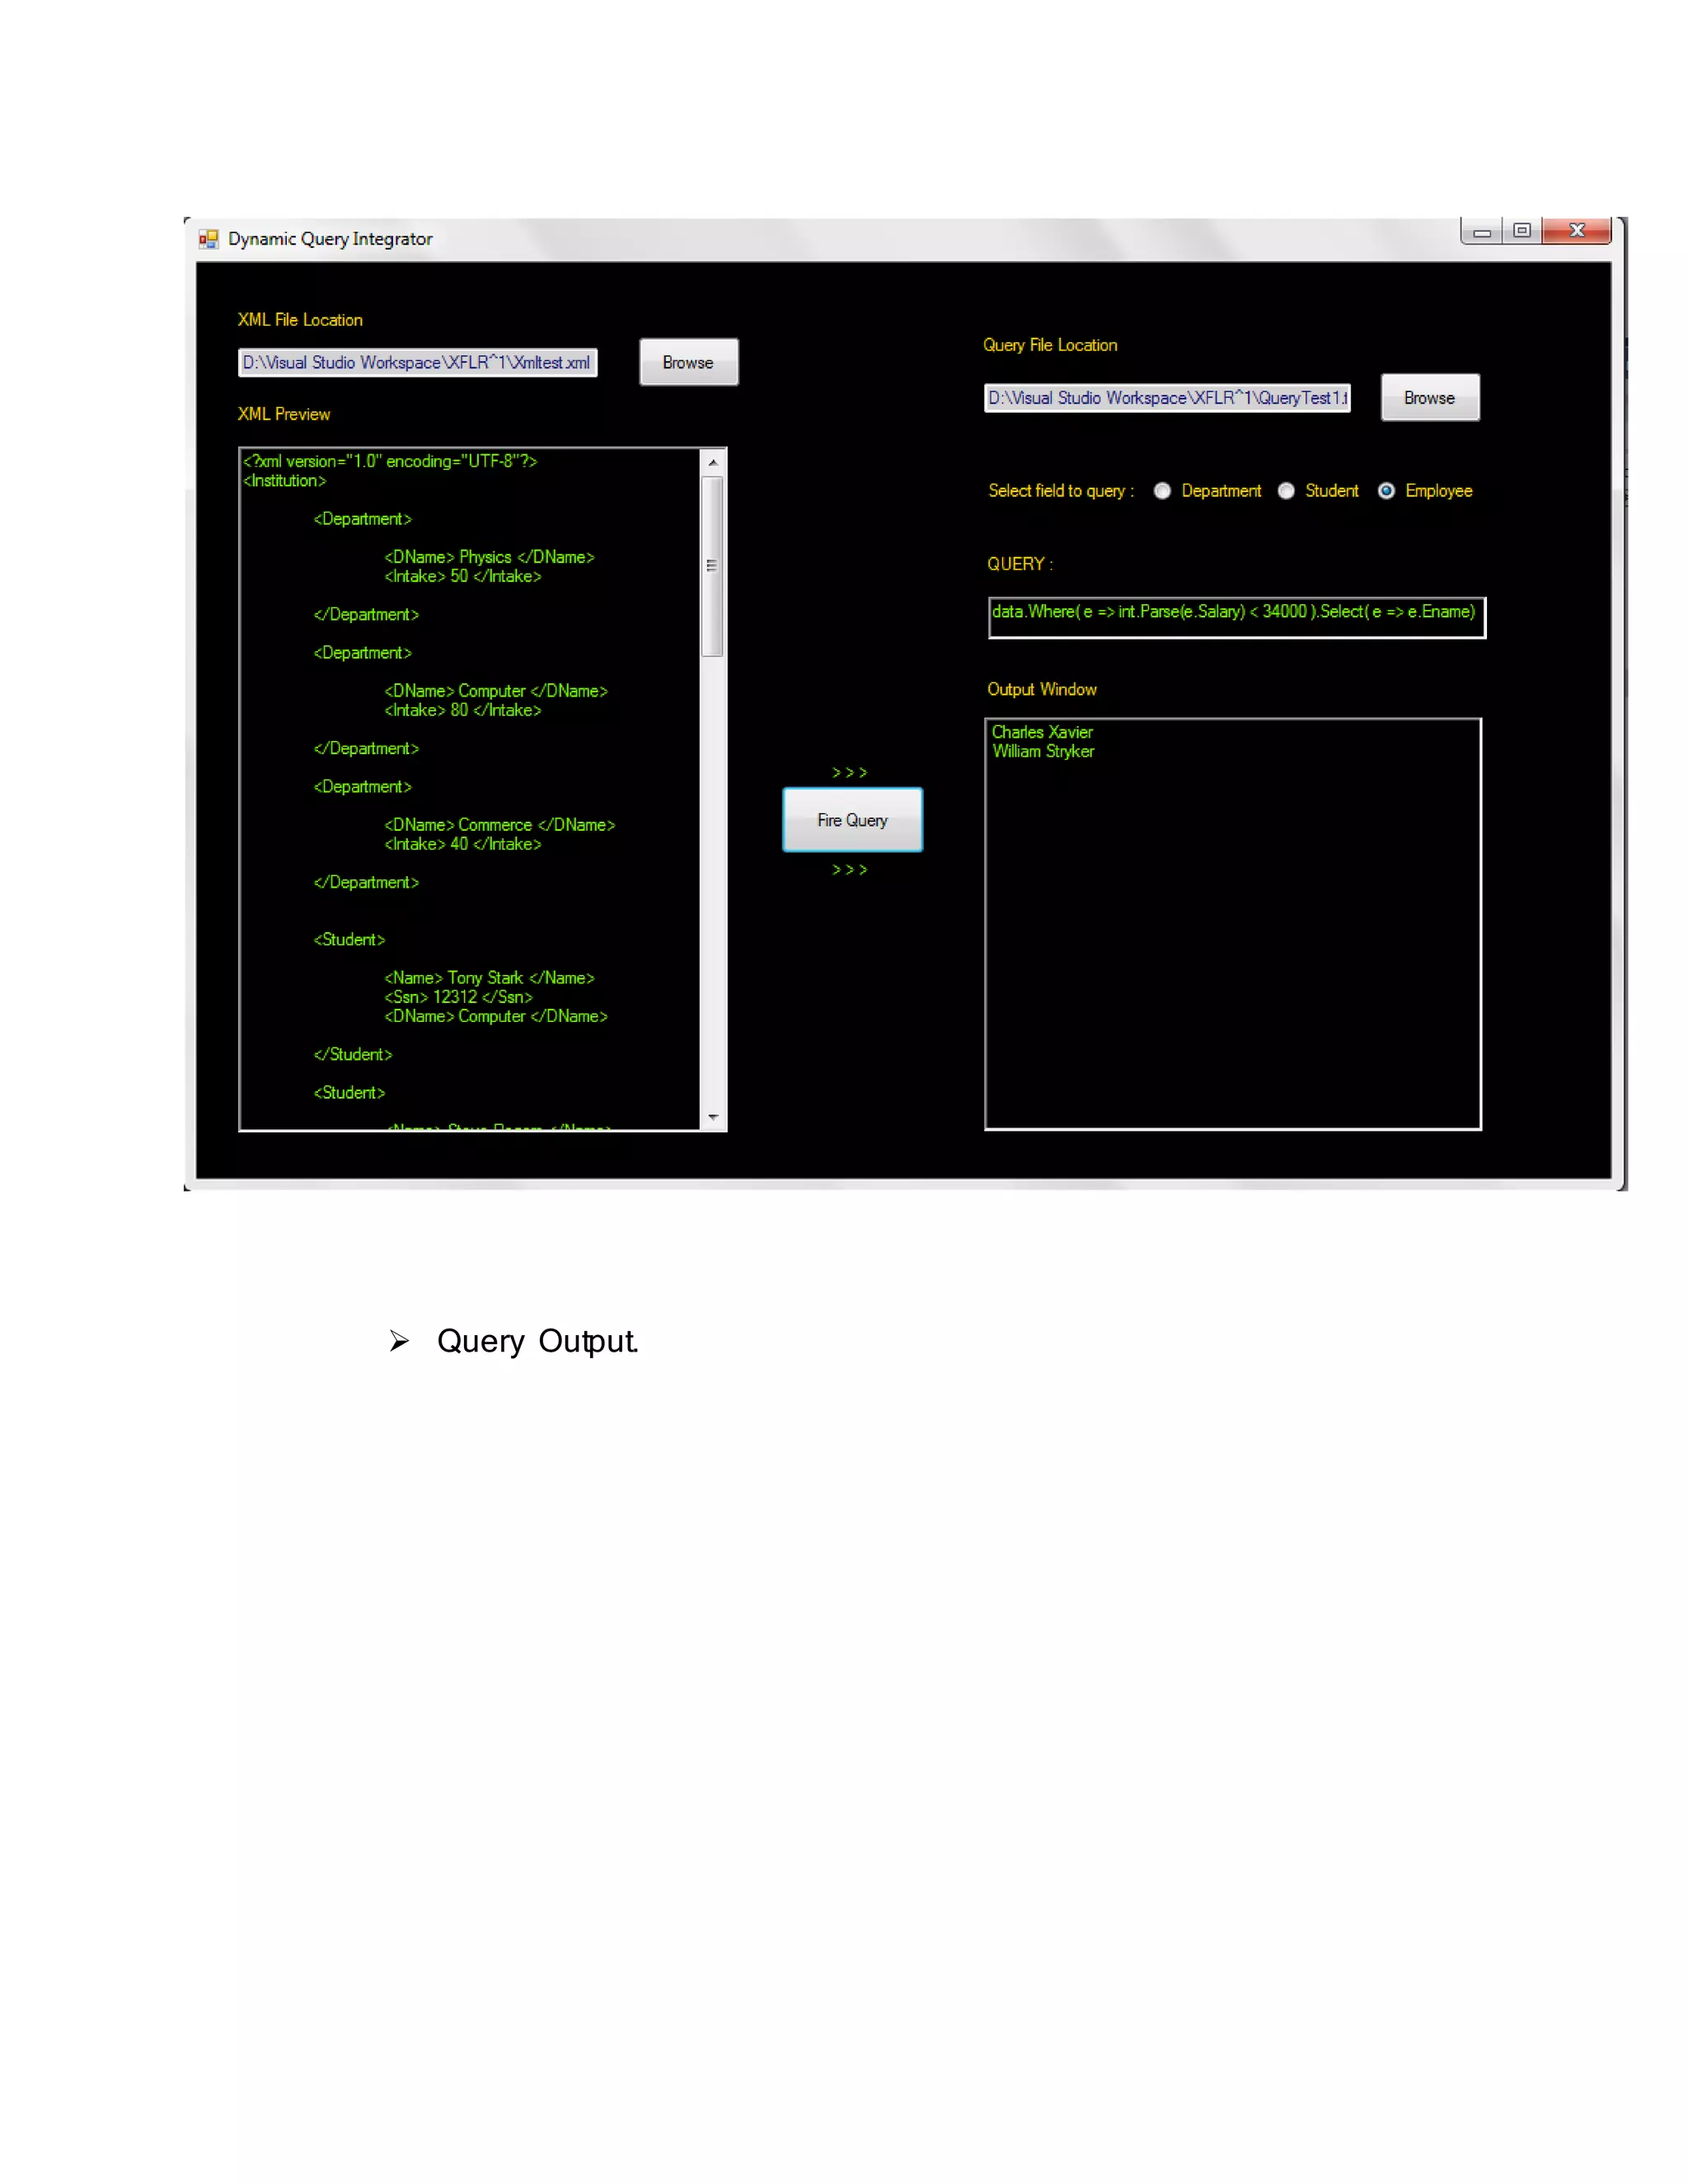Click the QUERY : label
Viewport: 1688px width, 2184px height.
(1020, 564)
